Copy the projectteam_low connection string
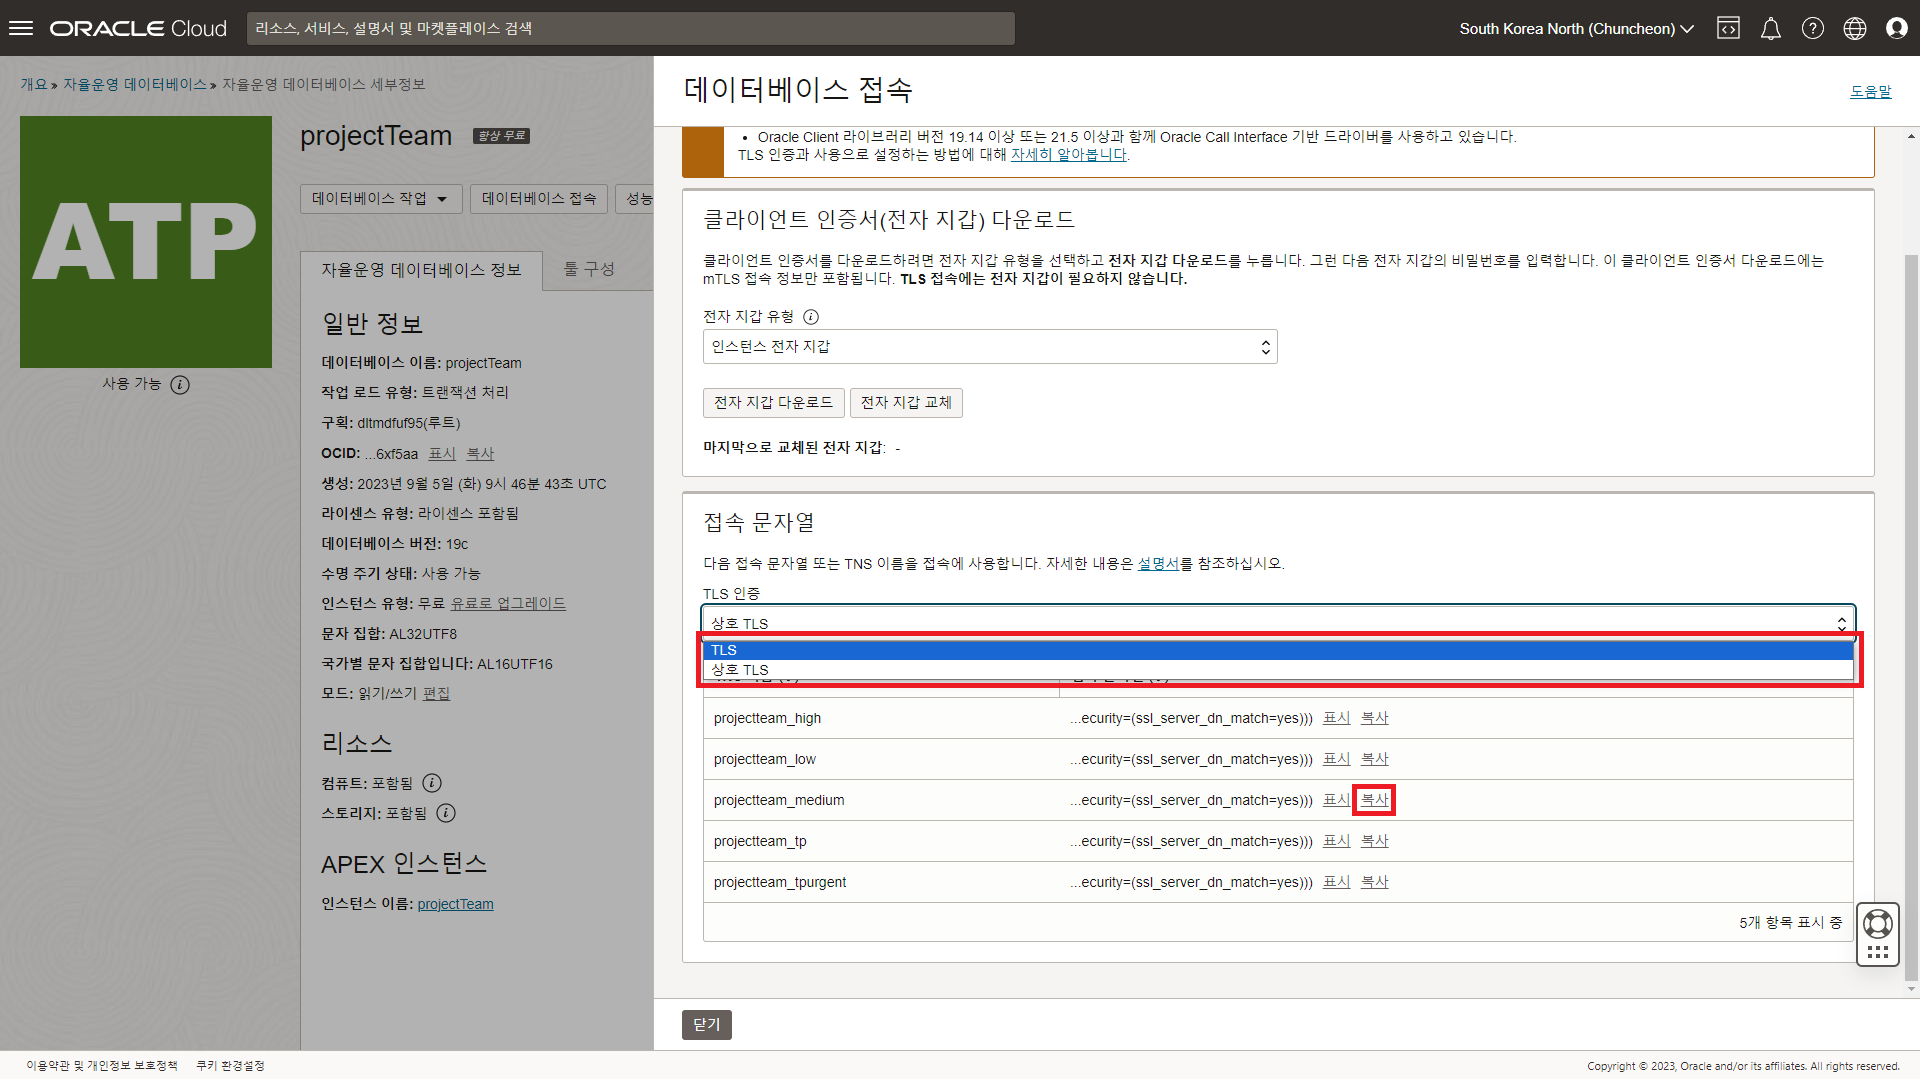The height and width of the screenshot is (1079, 1920). [1375, 759]
